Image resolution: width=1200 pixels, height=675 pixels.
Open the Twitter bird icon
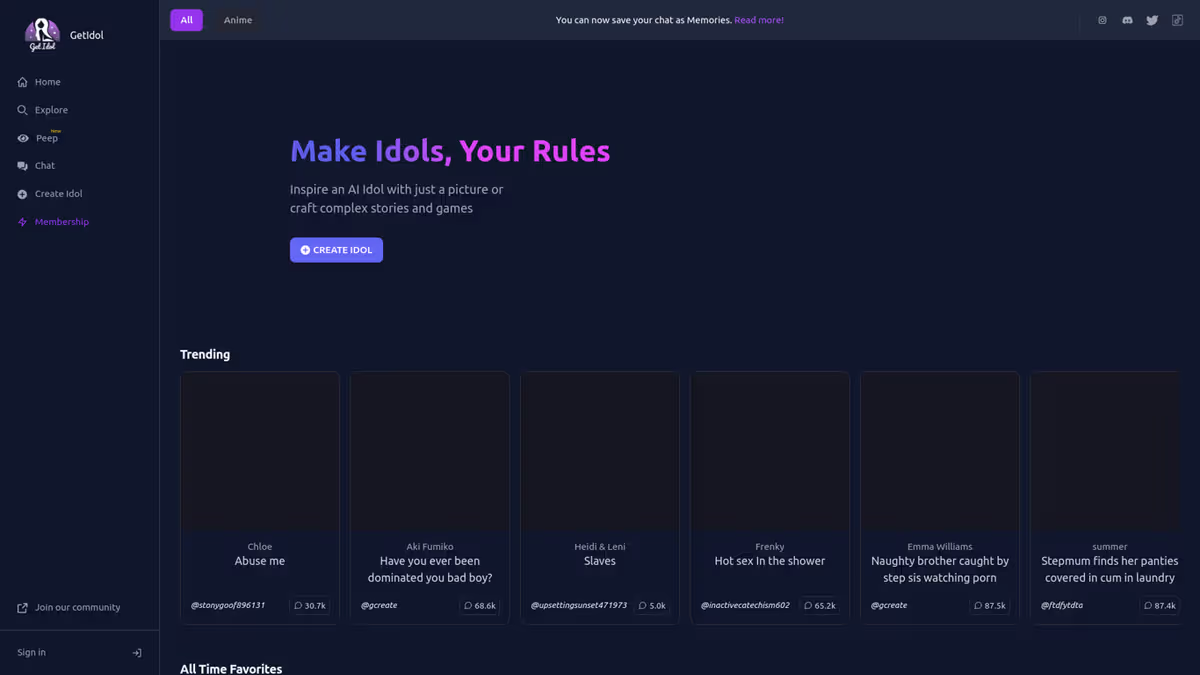pos(1152,20)
